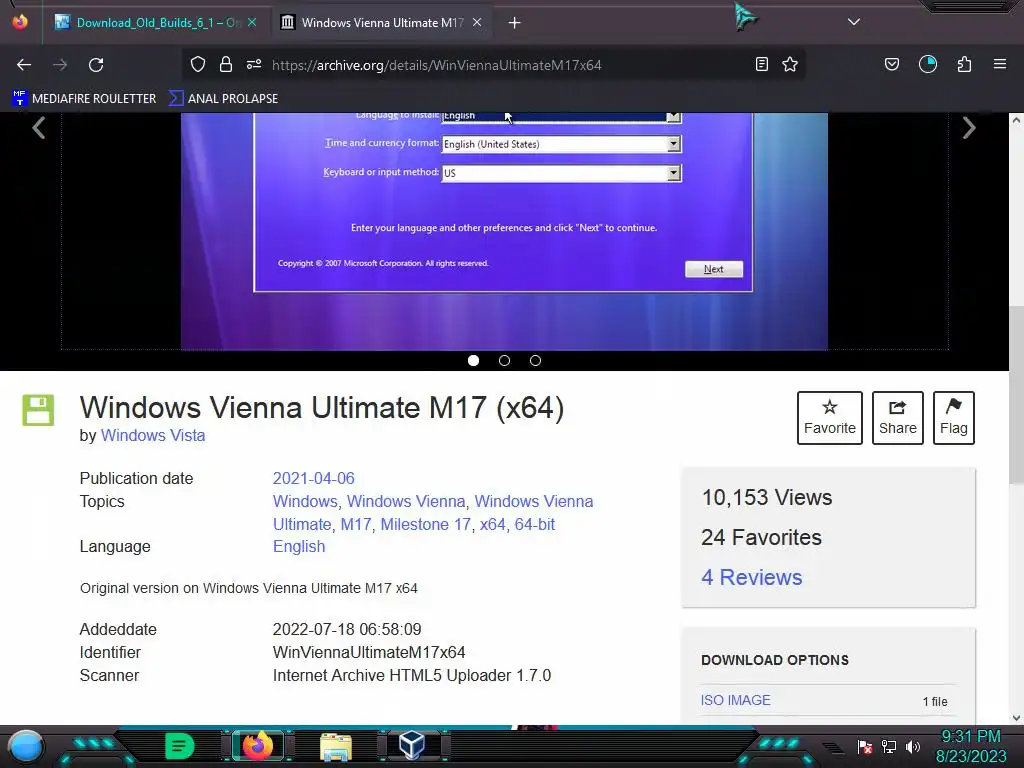Open MEDIAFIRE ROULETTER bookmark
Screen dimensions: 1024x768
click(x=84, y=99)
